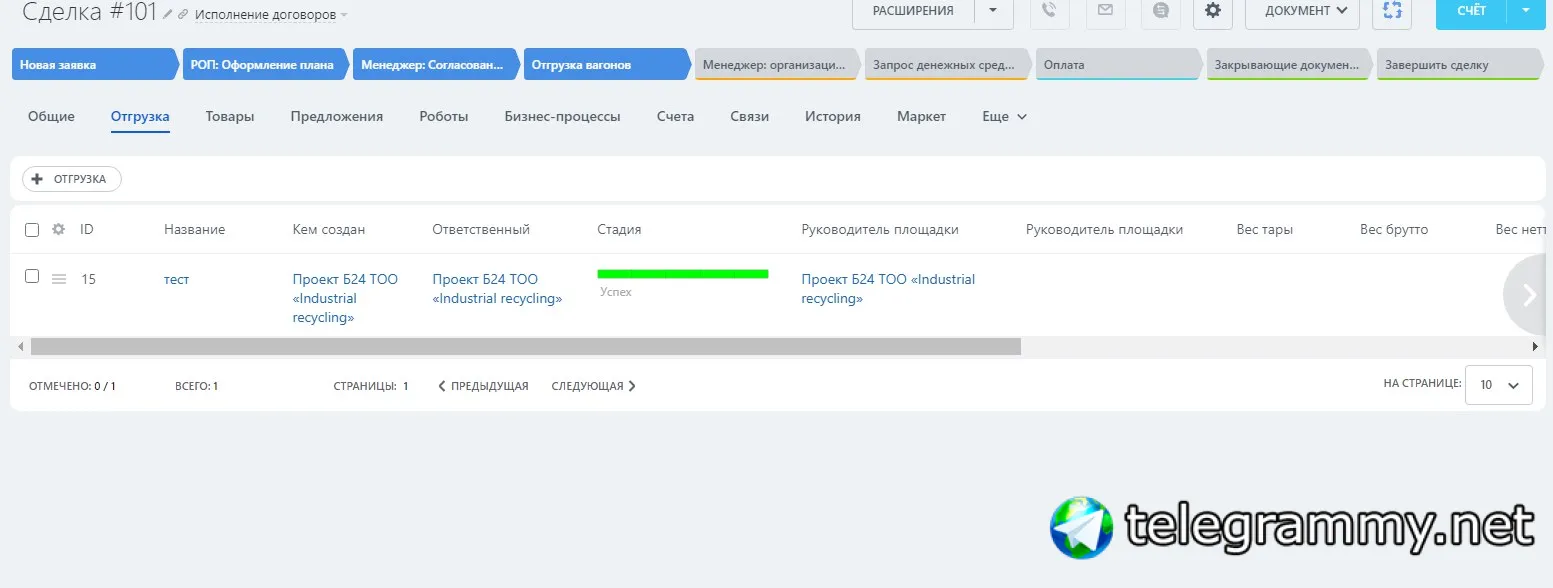Select the Завершить сделку stage
This screenshot has height=588, width=1553.
pos(1460,64)
